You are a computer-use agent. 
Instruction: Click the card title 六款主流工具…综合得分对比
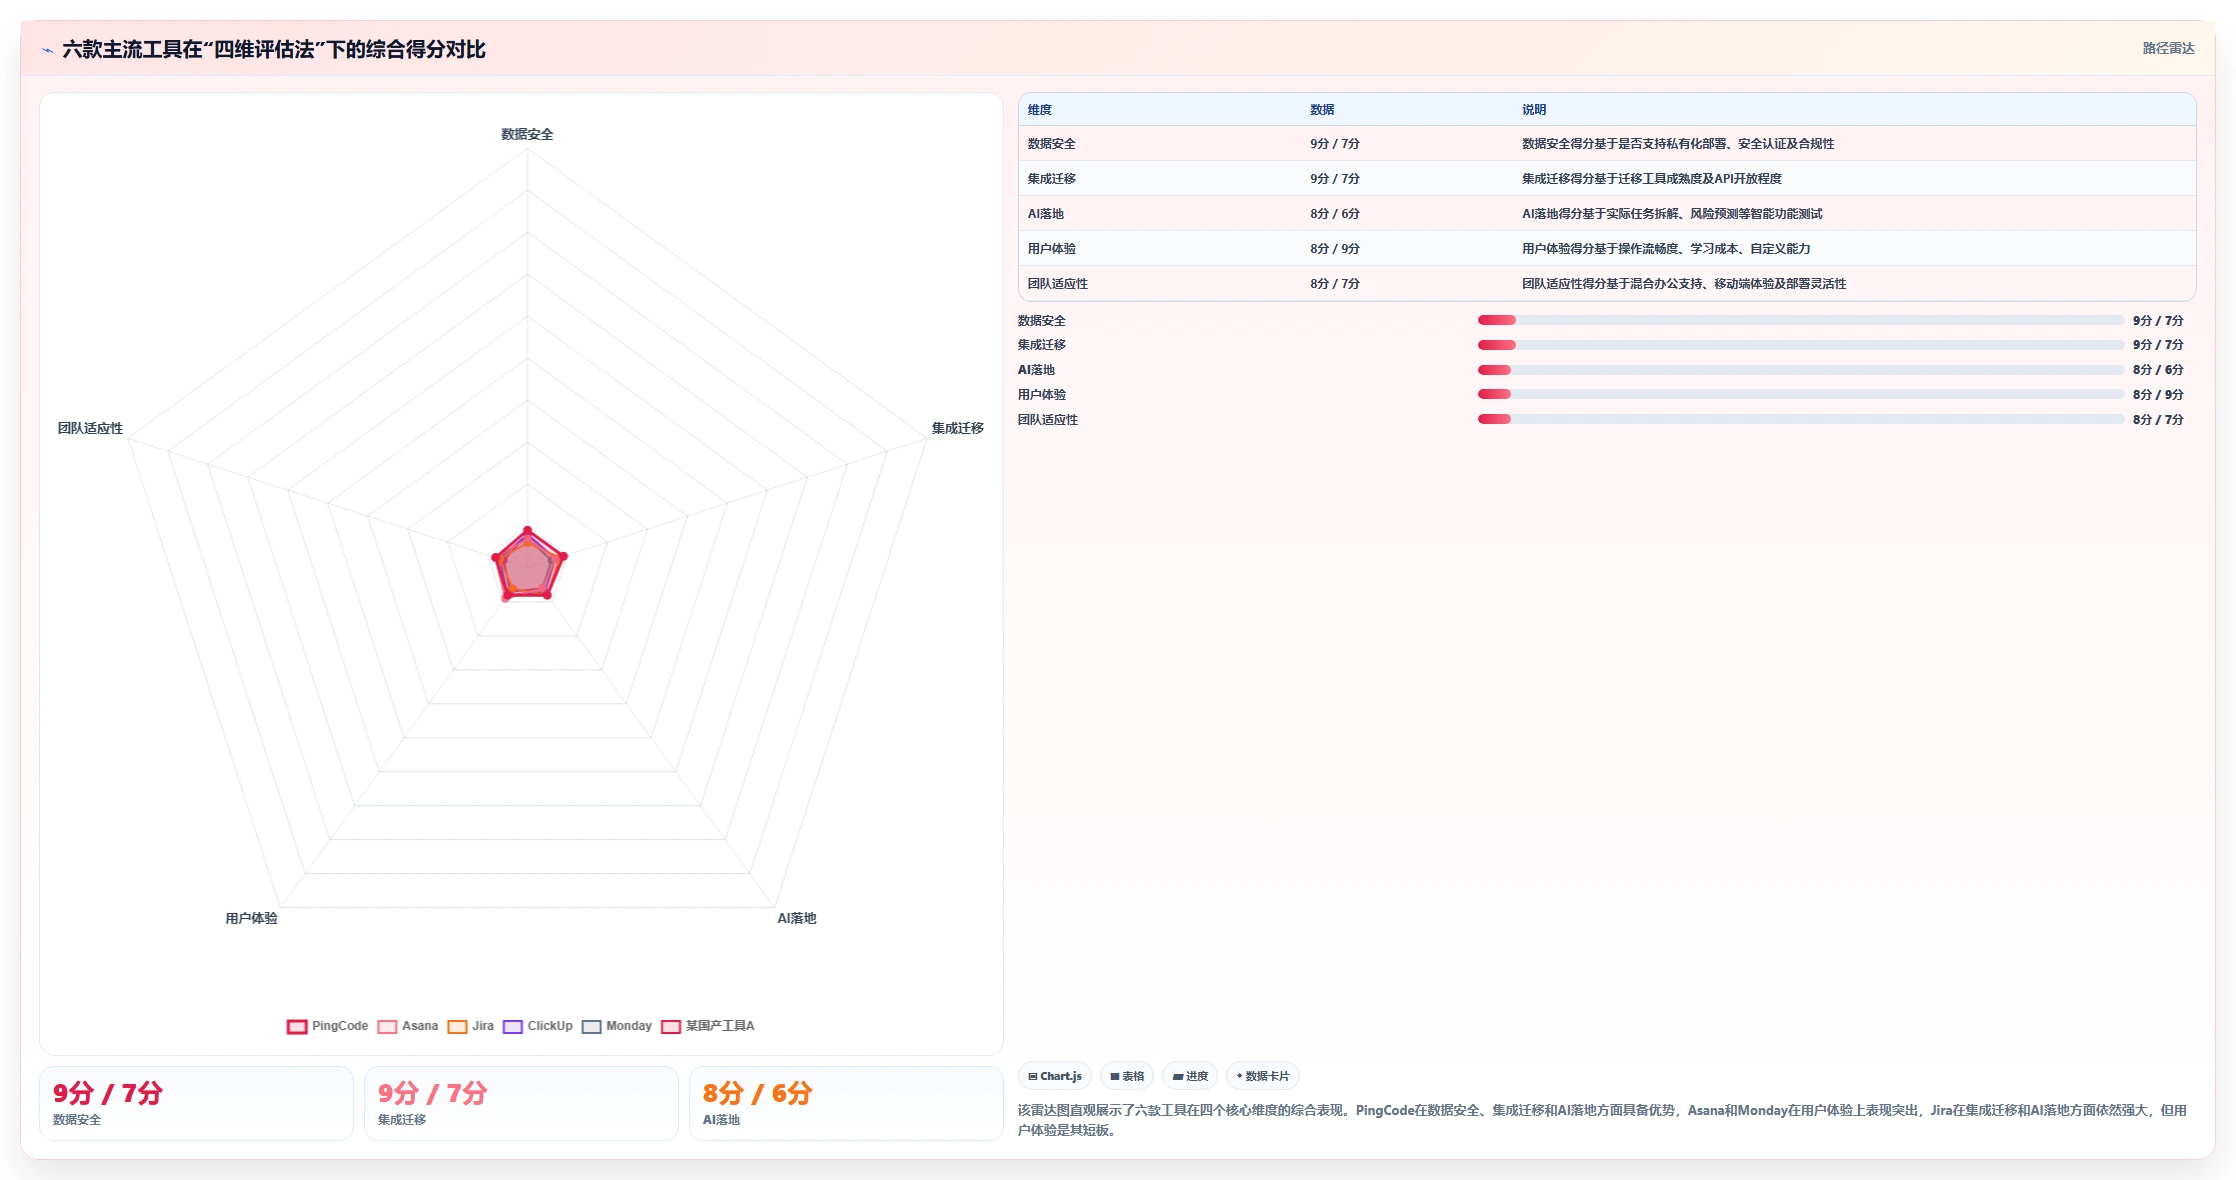[x=274, y=50]
